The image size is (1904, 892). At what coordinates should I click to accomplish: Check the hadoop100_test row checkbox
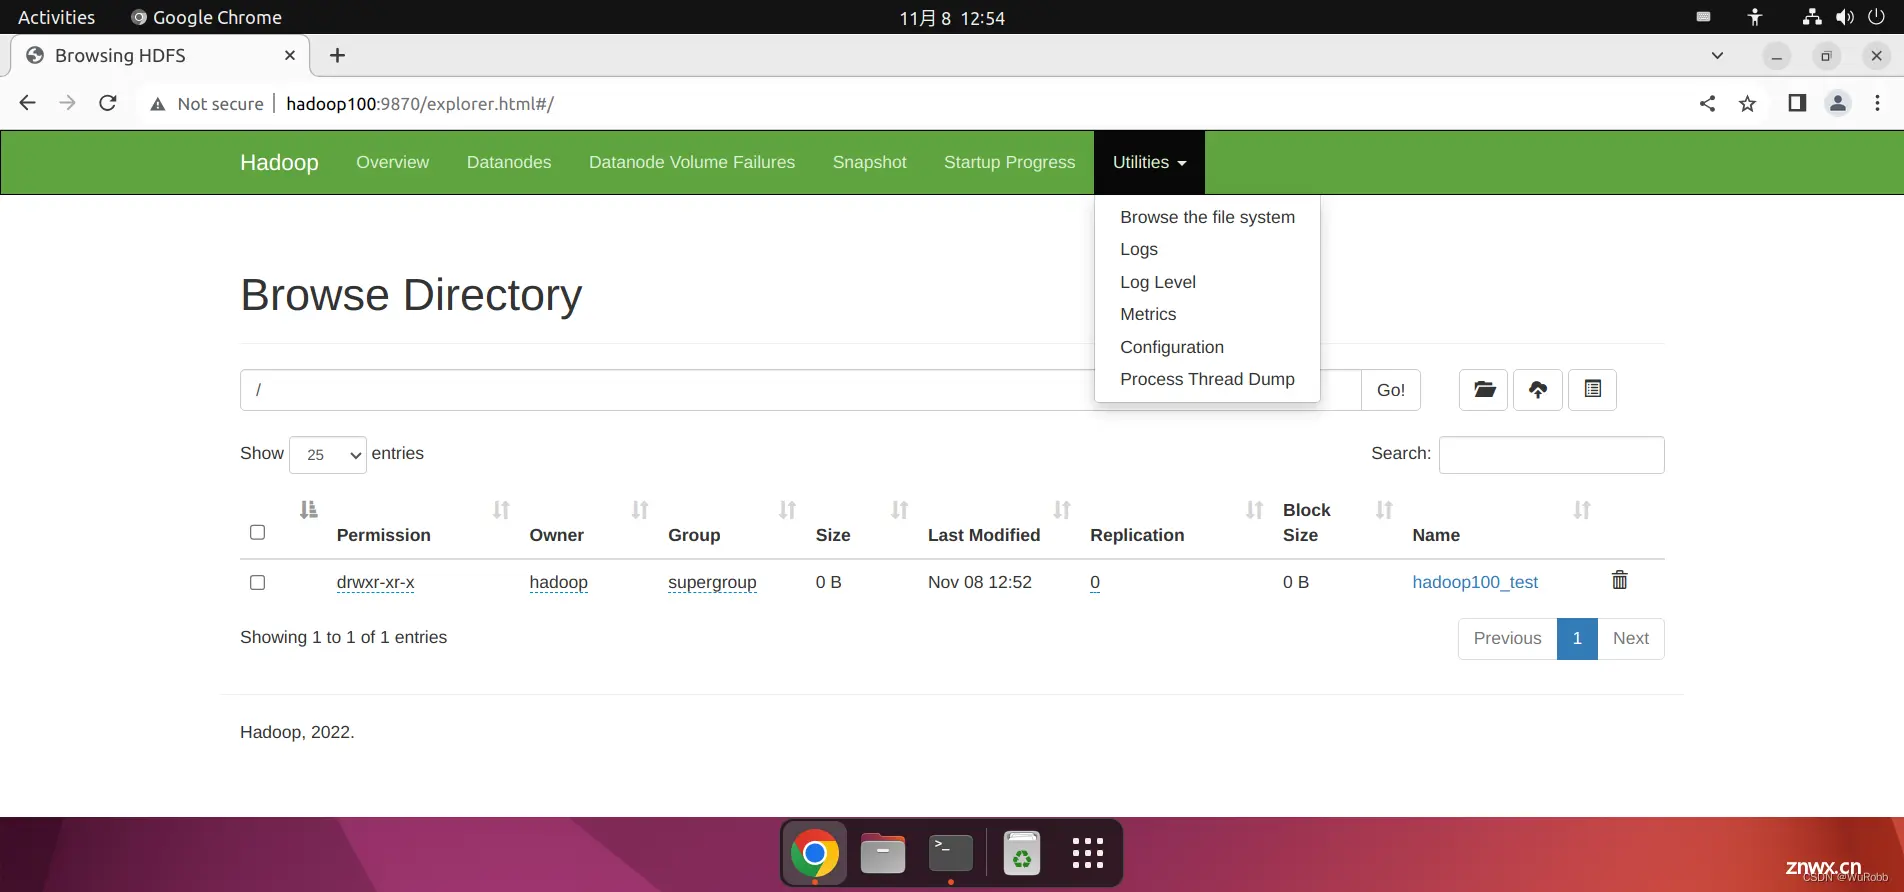(x=257, y=582)
